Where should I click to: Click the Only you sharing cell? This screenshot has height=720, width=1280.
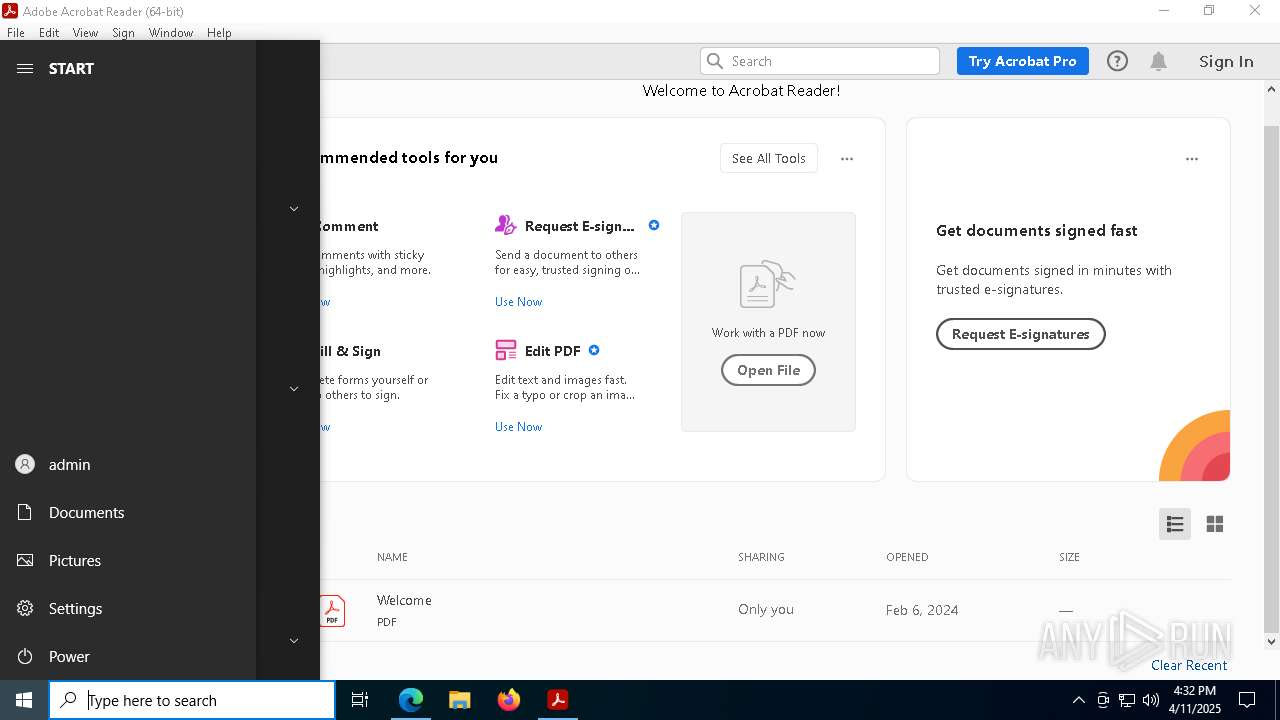[766, 609]
